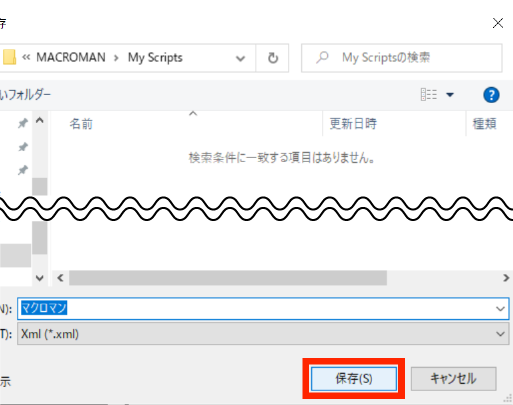Expand the file name combo box arrow
513x405 pixels.
point(500,309)
